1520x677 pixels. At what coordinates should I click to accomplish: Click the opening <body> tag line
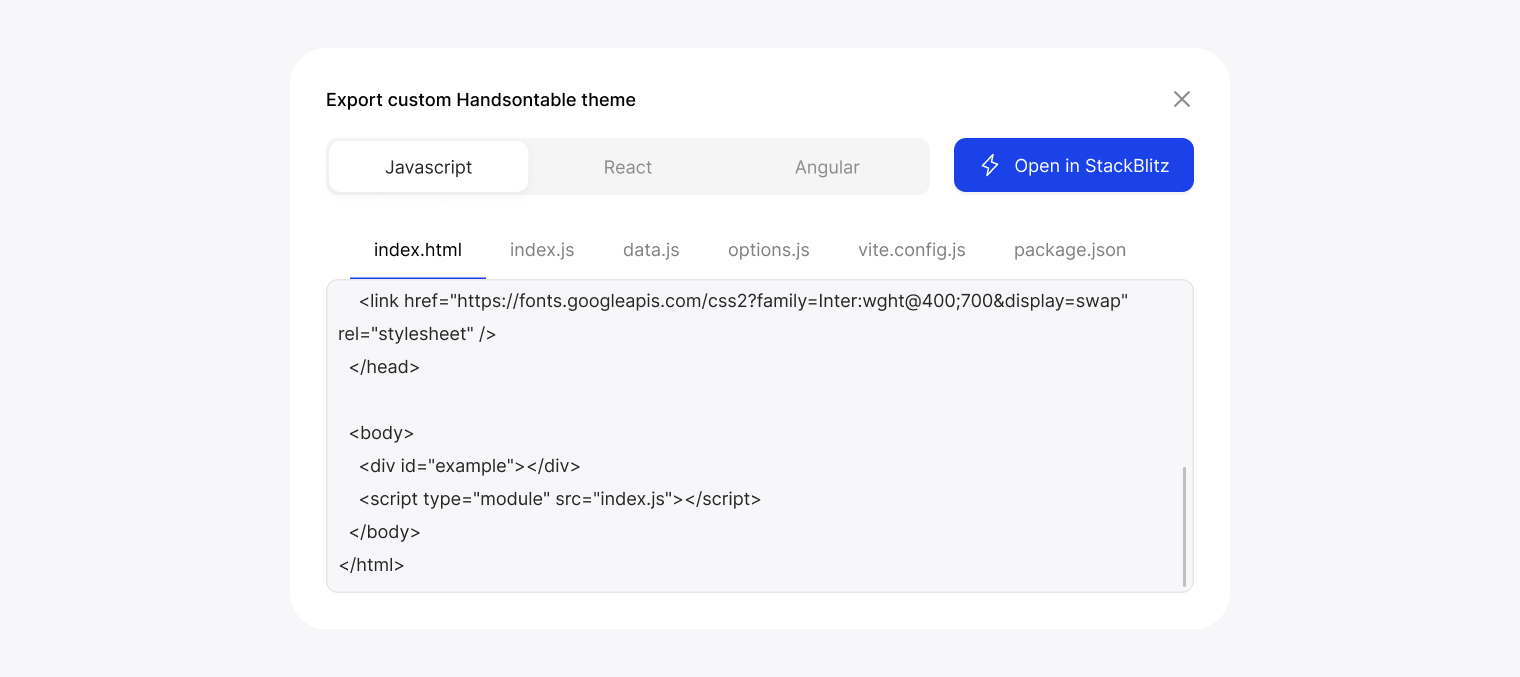click(381, 433)
